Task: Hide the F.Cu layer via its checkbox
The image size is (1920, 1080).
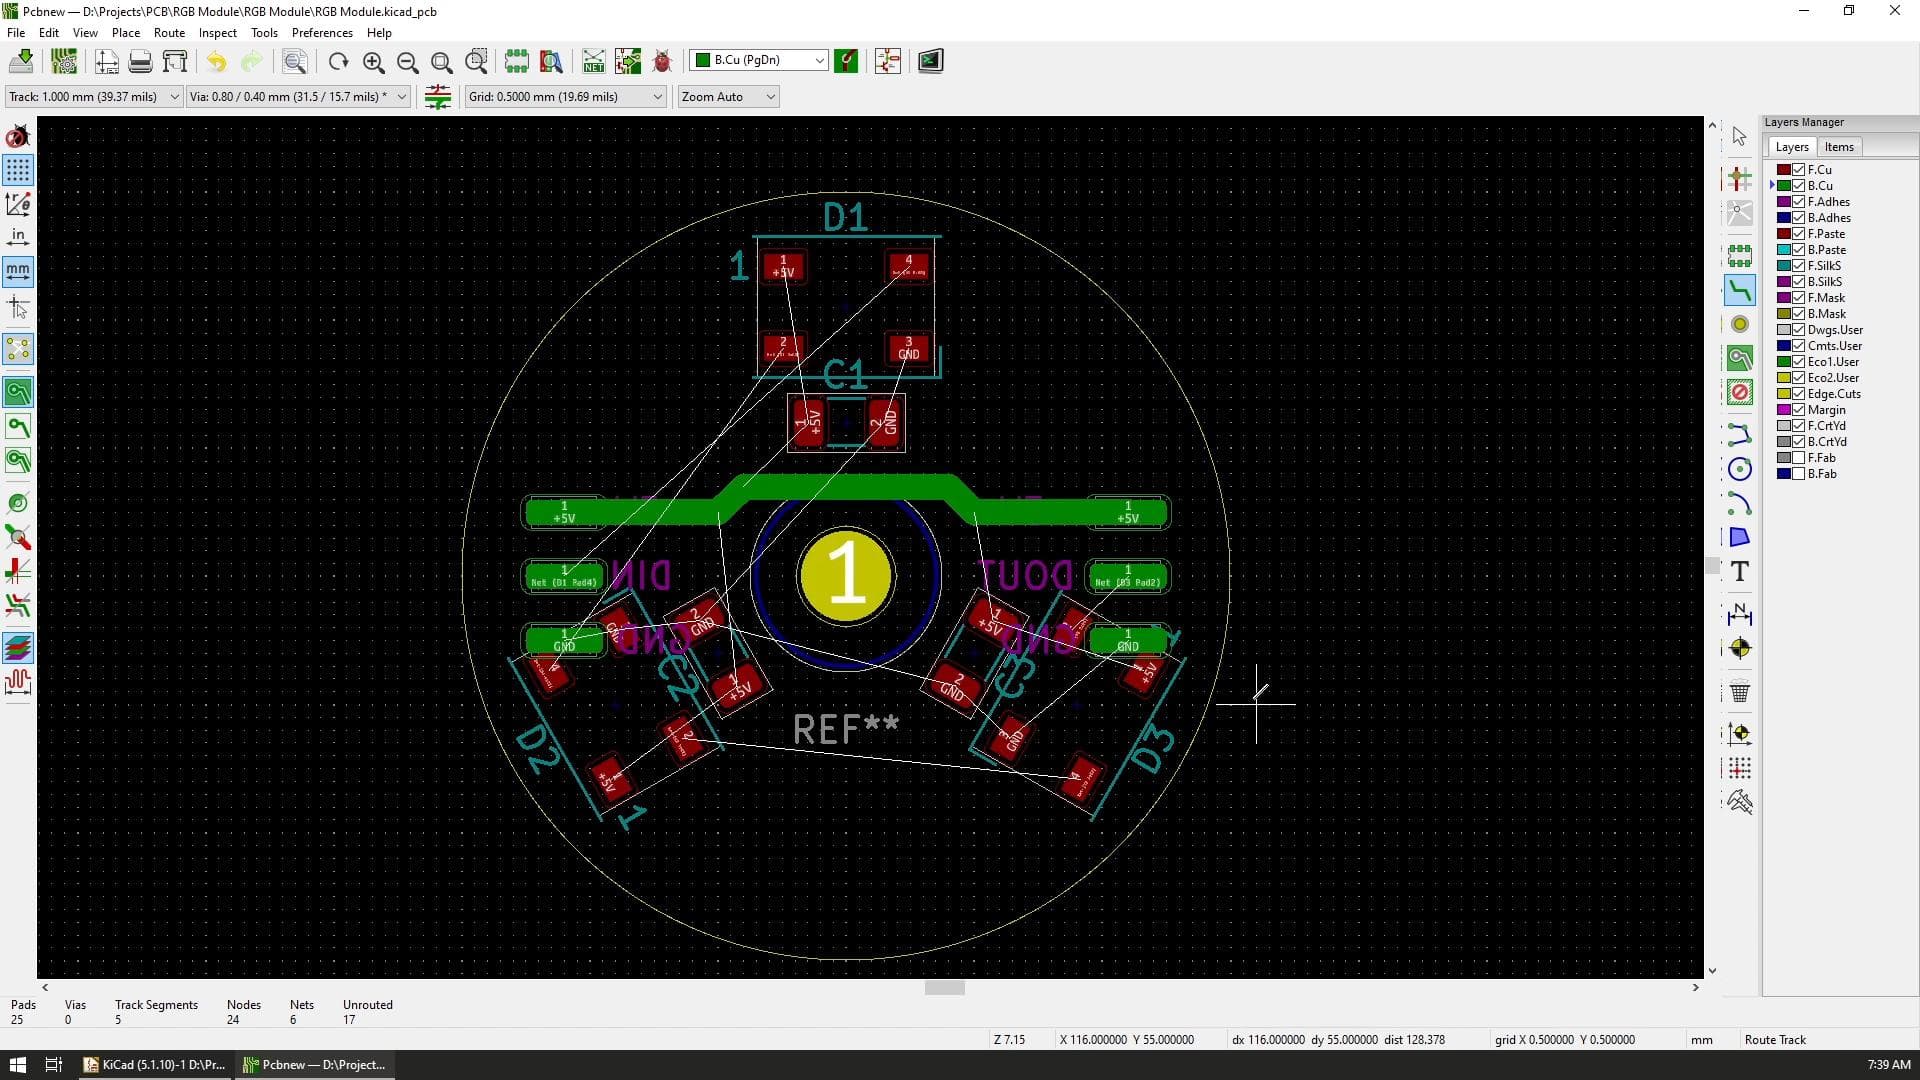Action: coord(1797,169)
